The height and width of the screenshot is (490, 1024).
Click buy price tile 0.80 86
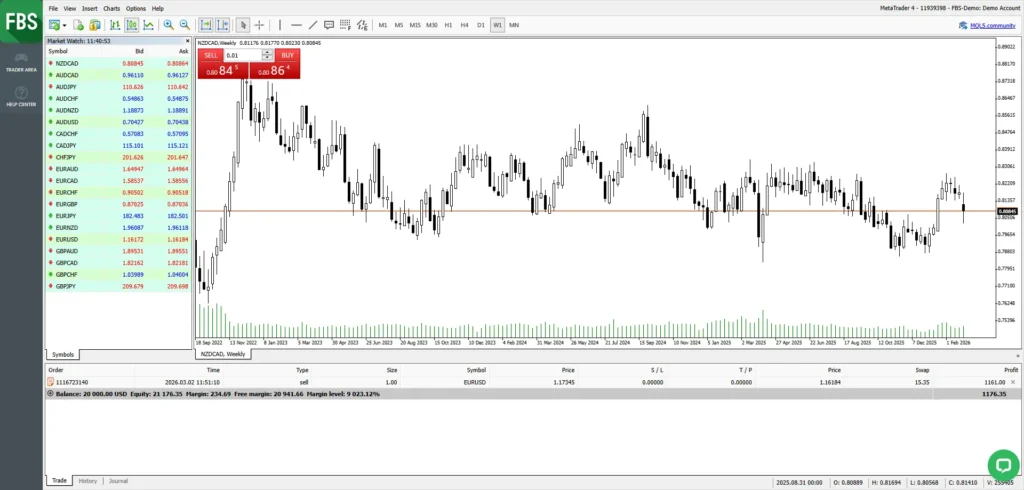coord(274,71)
